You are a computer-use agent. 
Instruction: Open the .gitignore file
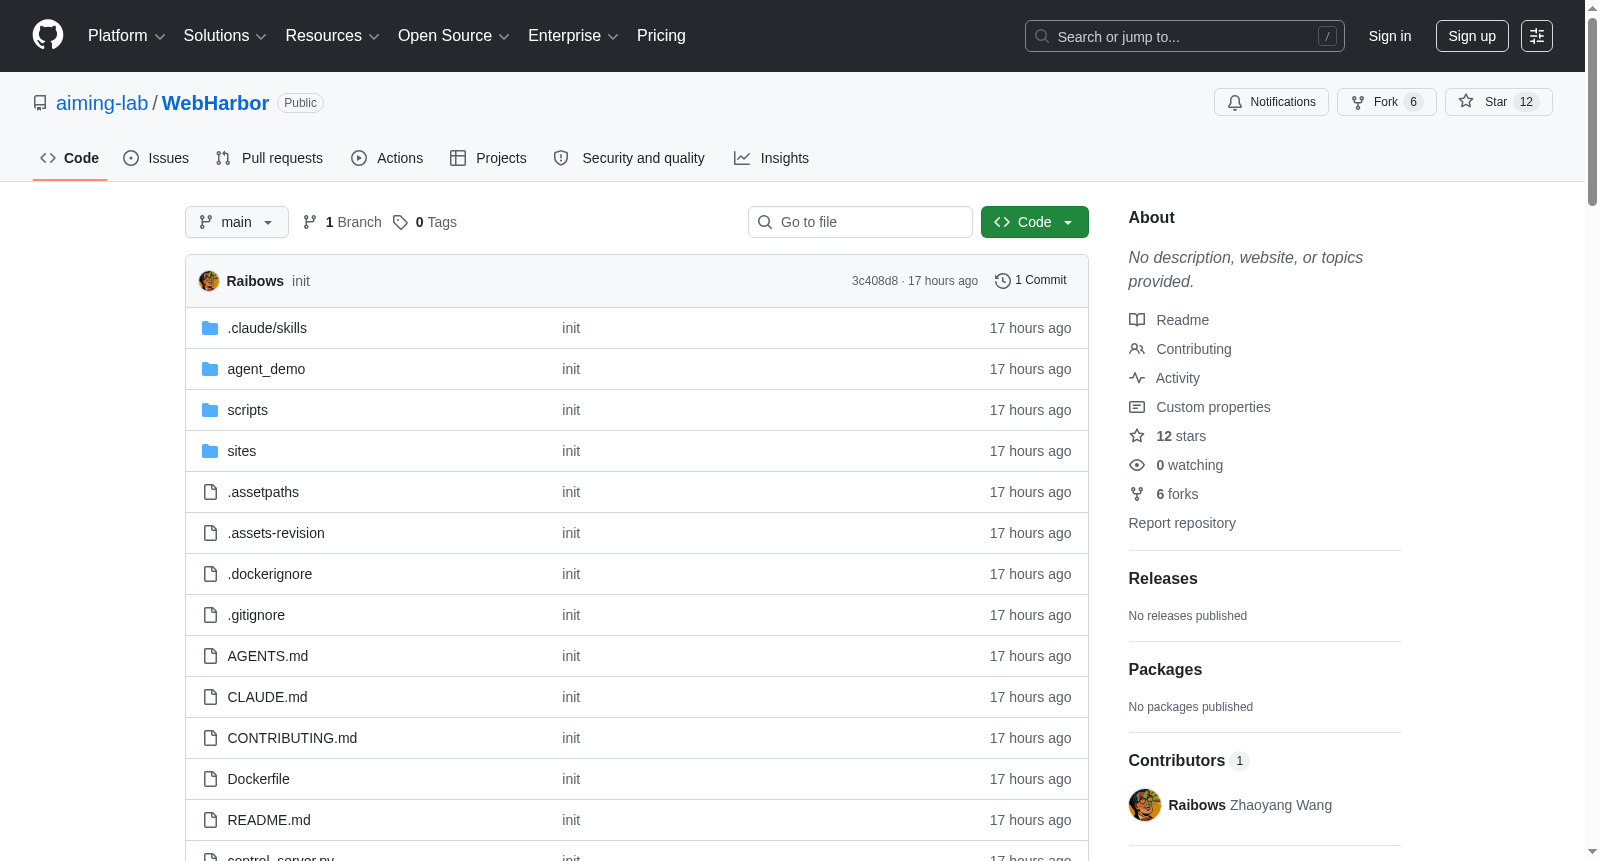256,615
